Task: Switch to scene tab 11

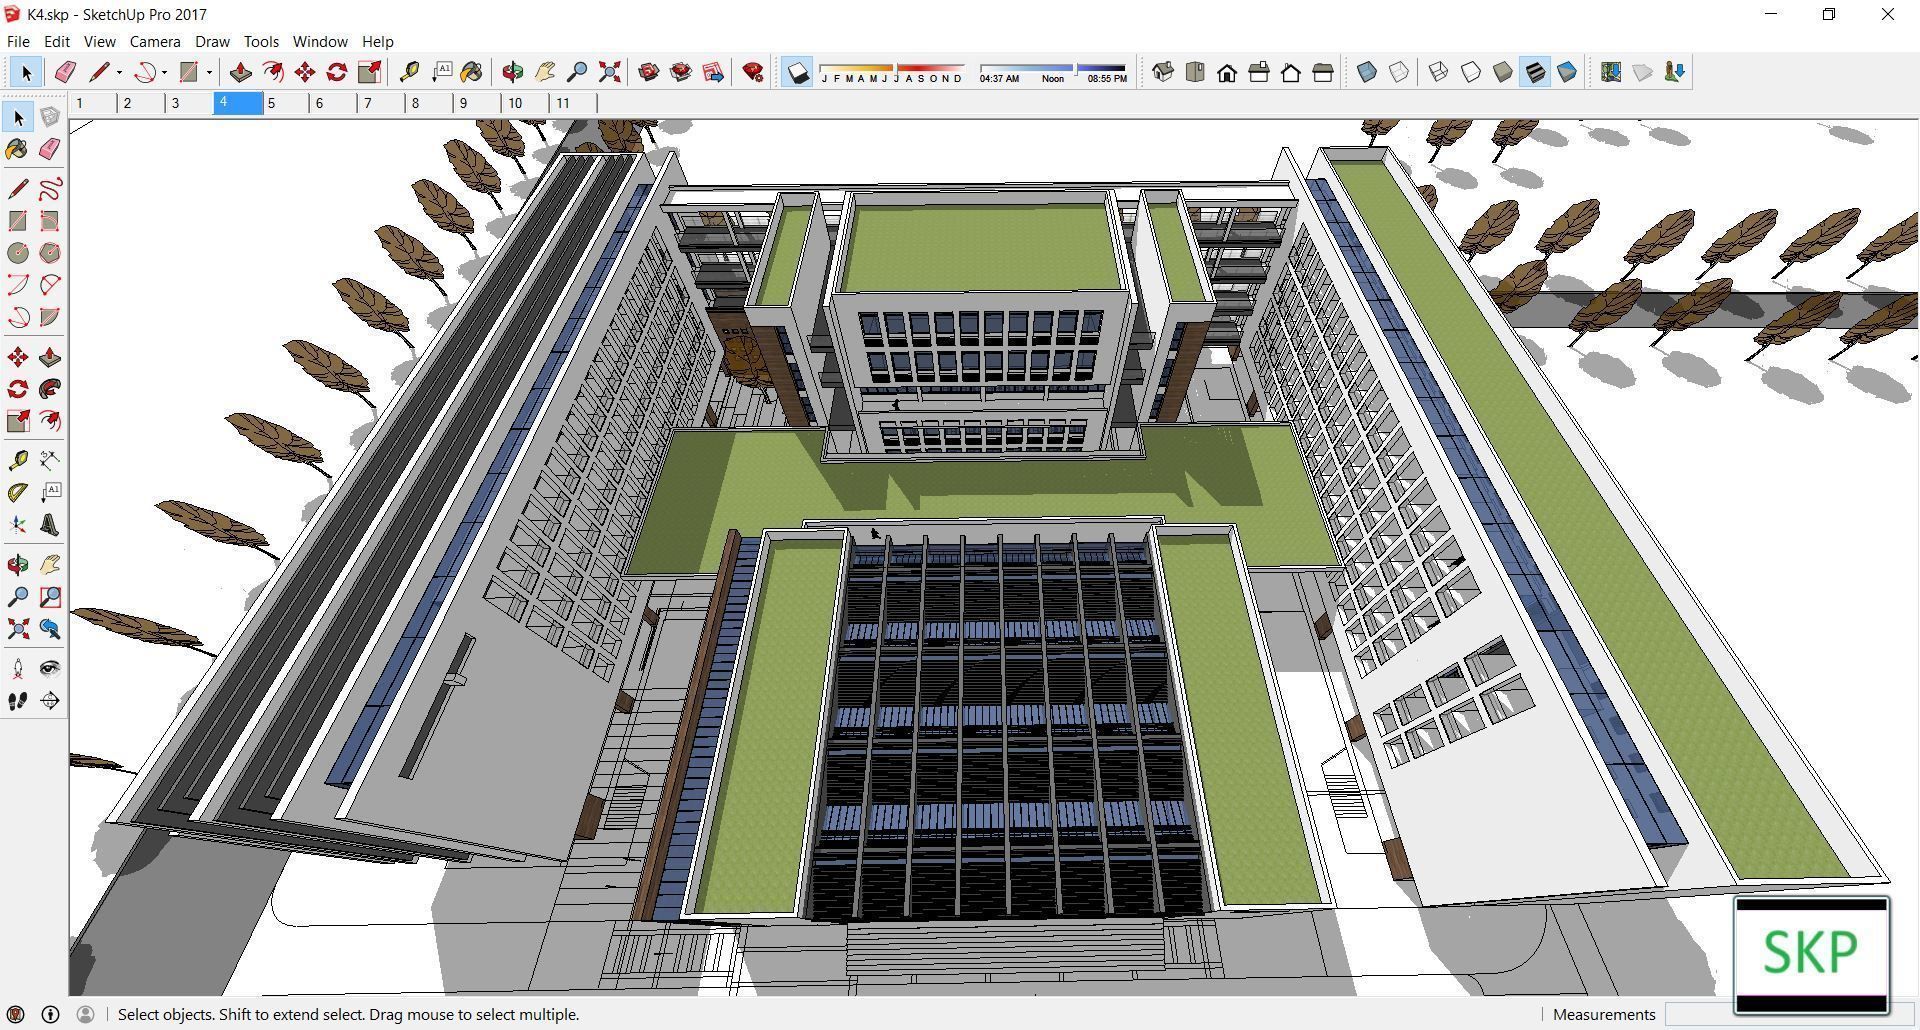Action: pyautogui.click(x=574, y=103)
